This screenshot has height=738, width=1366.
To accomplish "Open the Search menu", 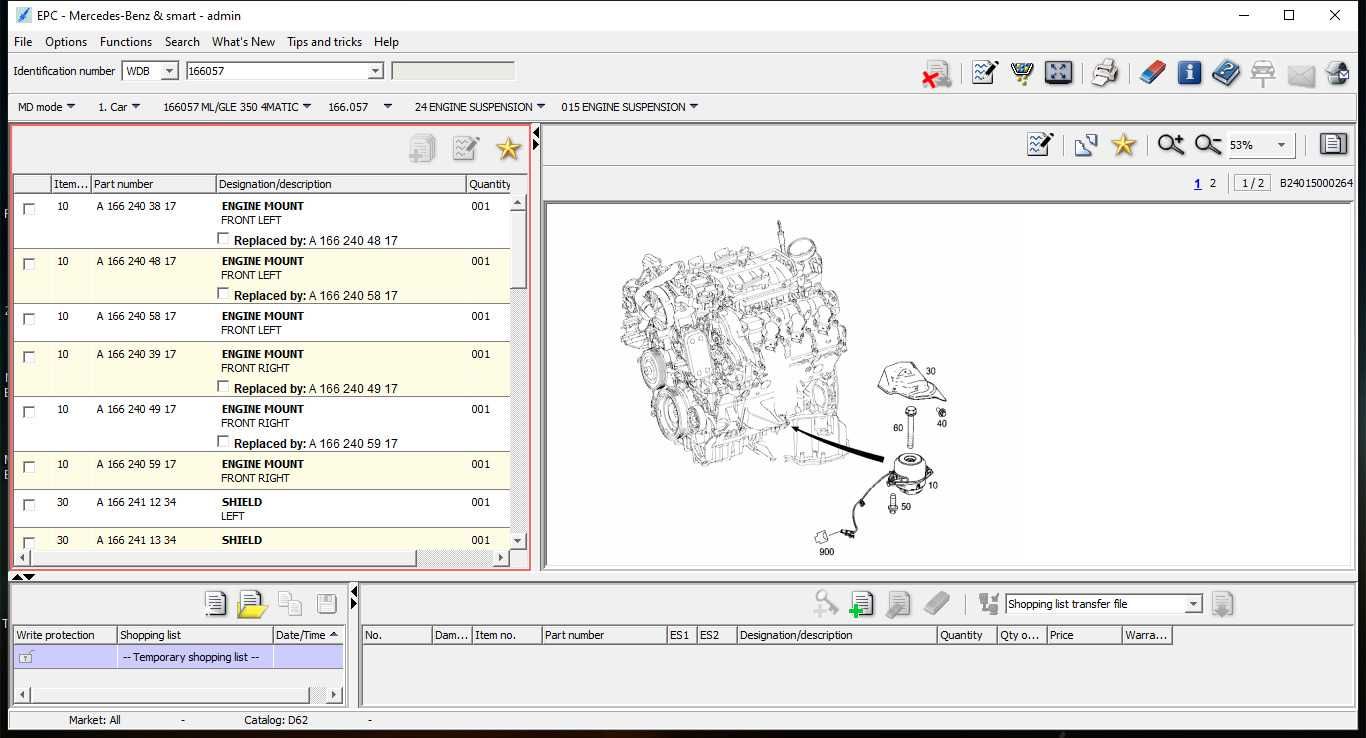I will click(182, 42).
